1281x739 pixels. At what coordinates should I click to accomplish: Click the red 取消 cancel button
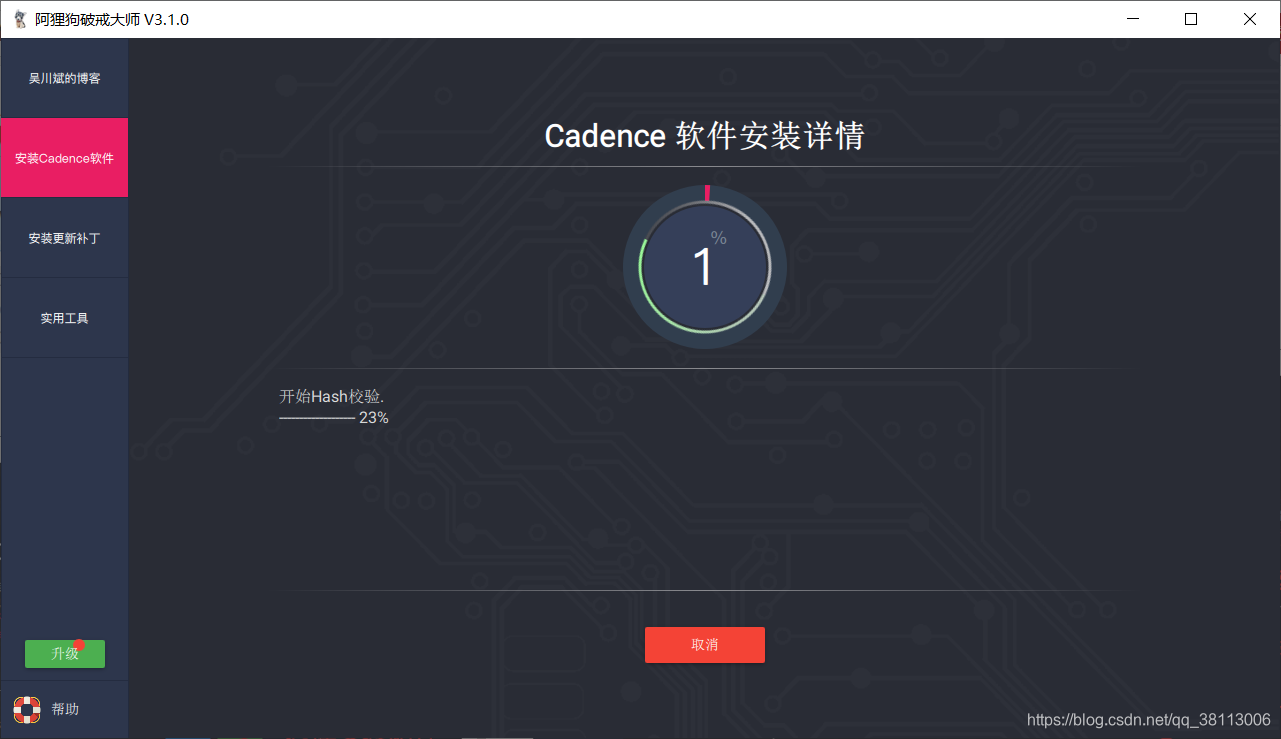tap(705, 645)
